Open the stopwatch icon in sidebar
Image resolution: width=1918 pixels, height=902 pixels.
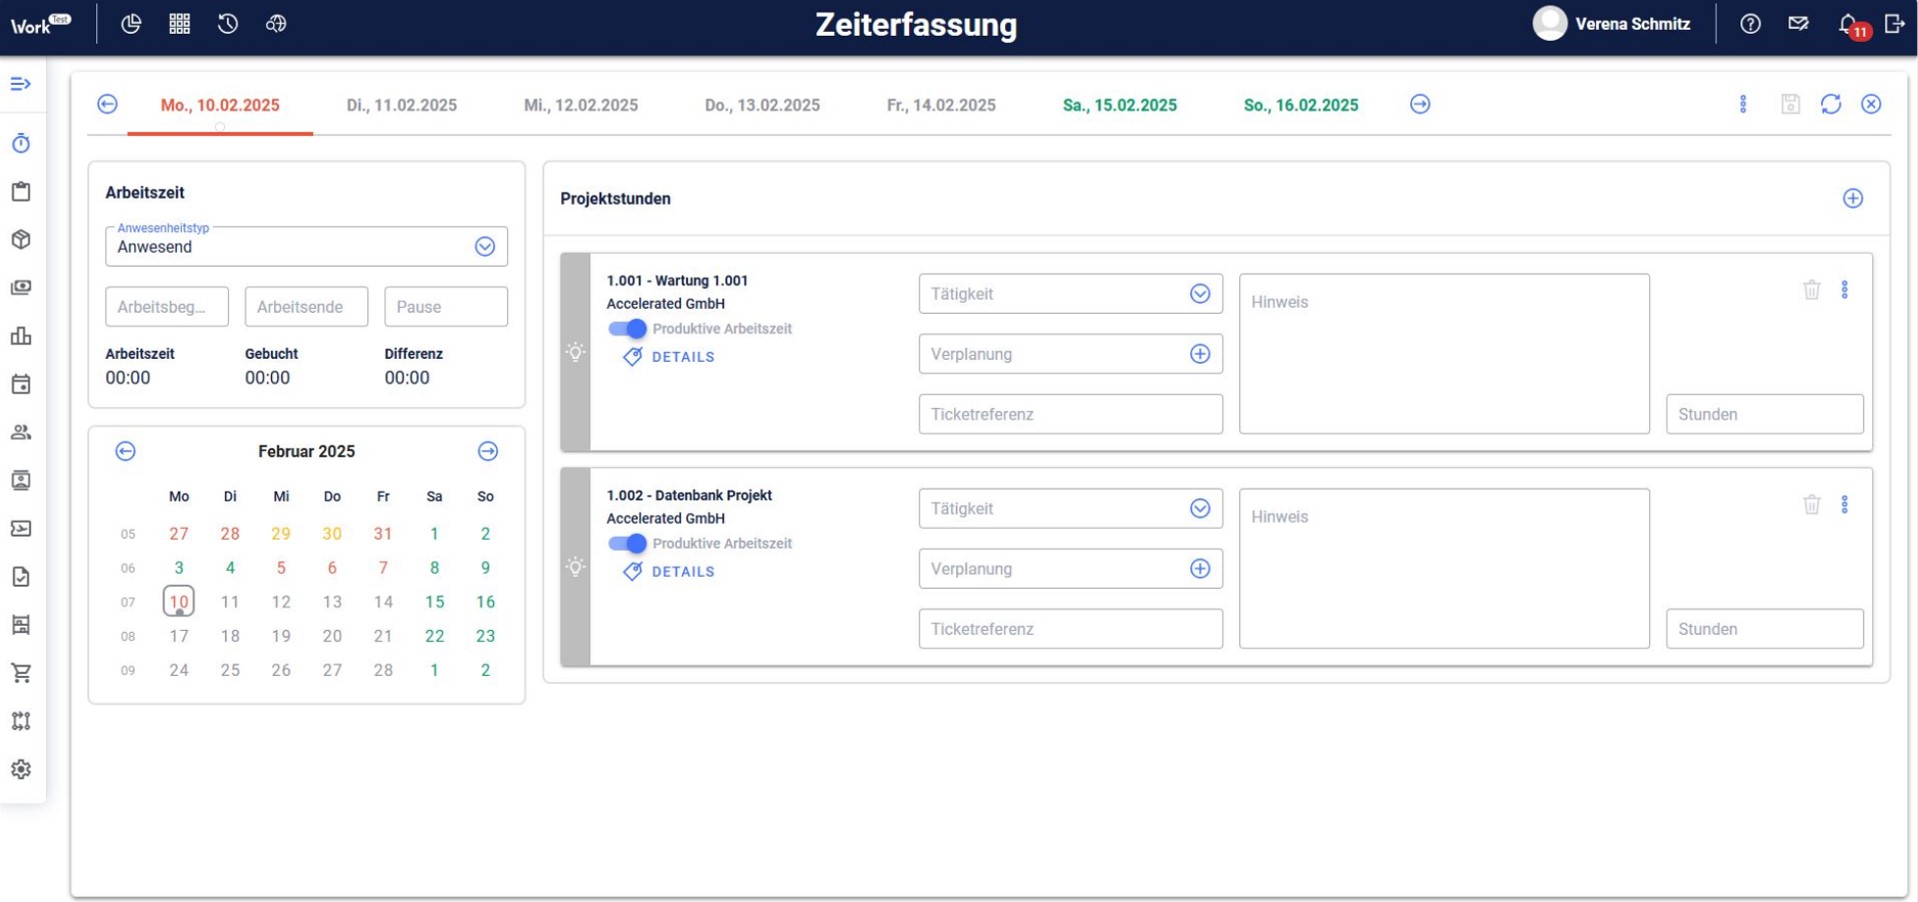coord(21,144)
